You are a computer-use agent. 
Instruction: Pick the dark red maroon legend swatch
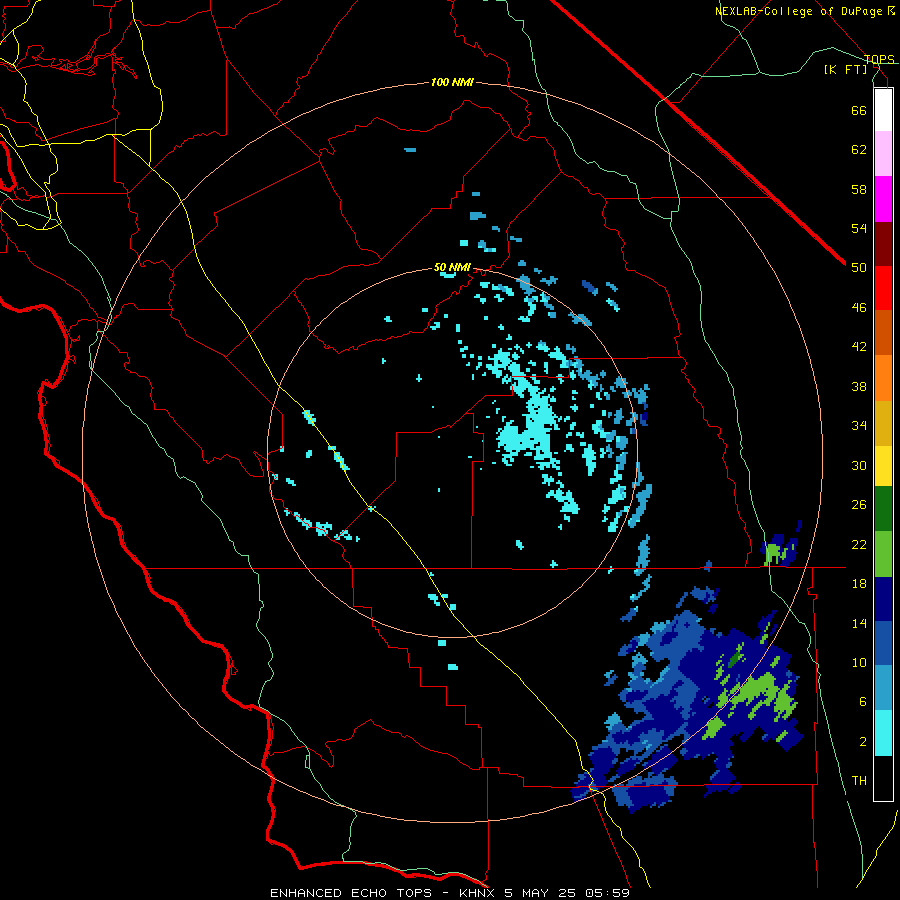coord(883,244)
